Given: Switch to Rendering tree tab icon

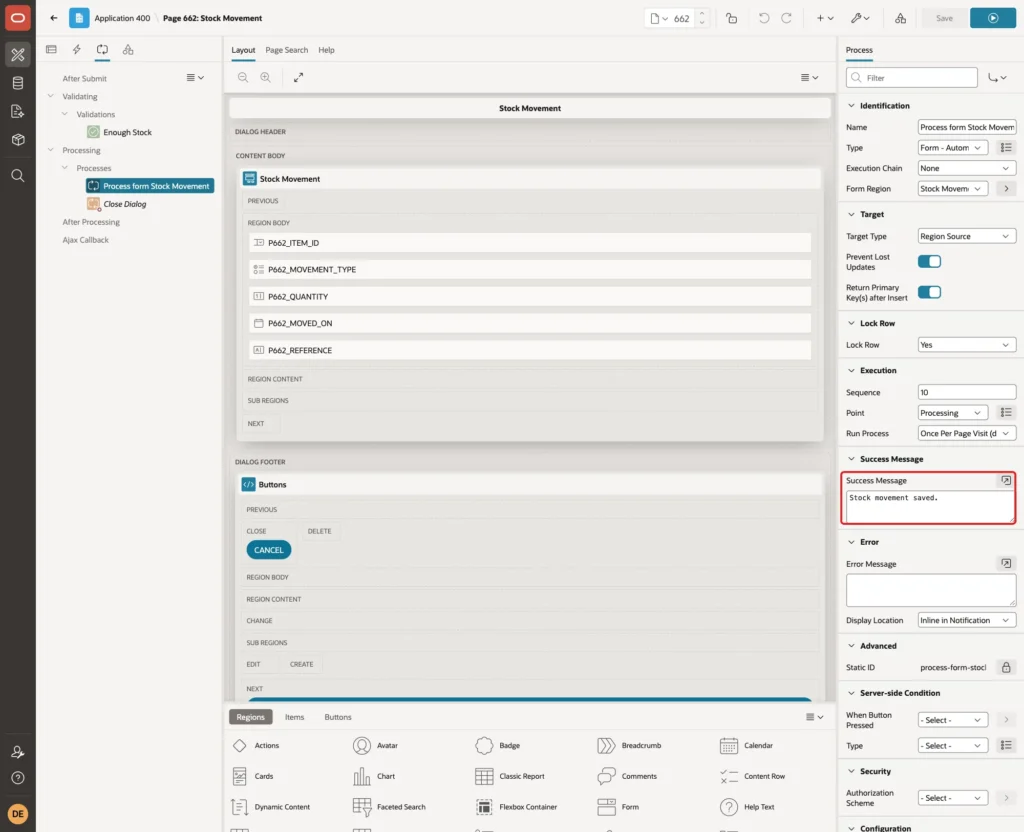Looking at the screenshot, I should 52,50.
